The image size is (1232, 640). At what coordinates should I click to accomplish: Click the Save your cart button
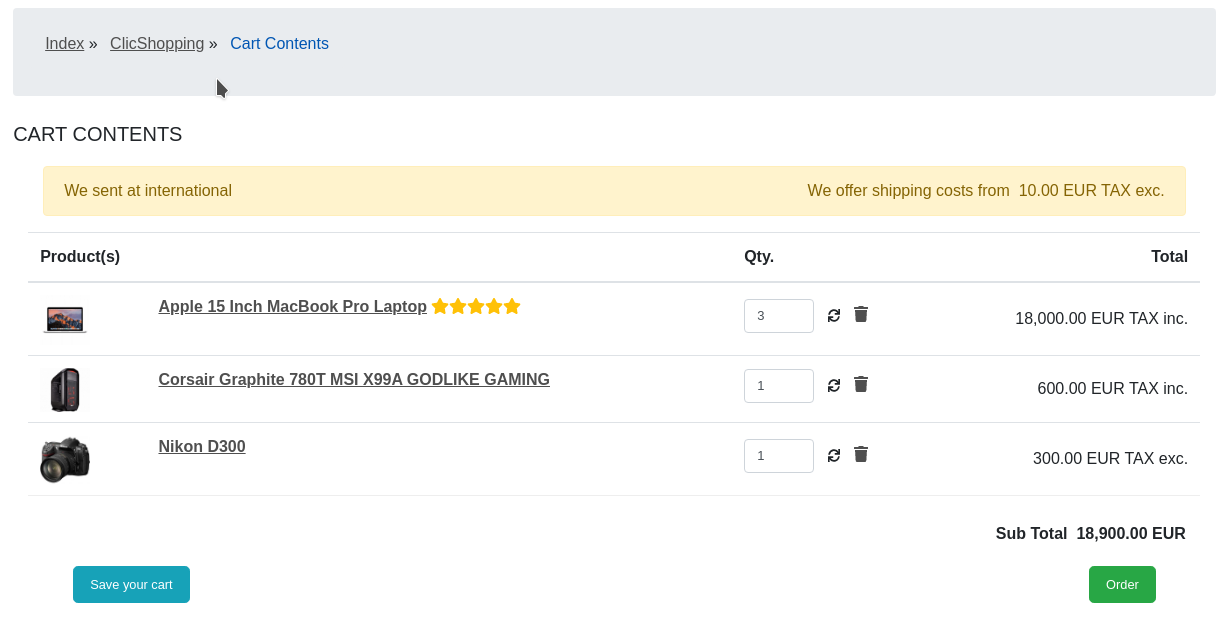point(131,585)
